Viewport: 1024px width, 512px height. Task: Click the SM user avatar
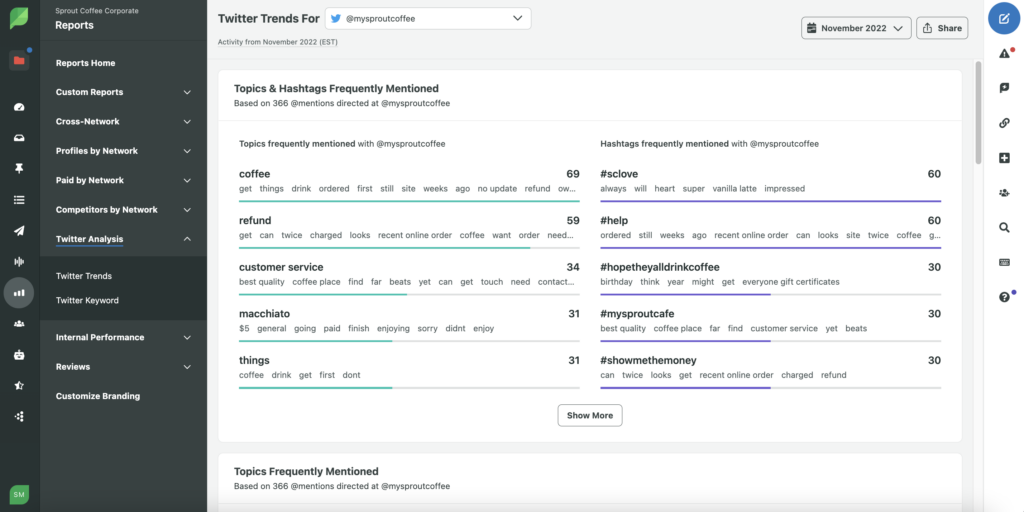(x=19, y=494)
